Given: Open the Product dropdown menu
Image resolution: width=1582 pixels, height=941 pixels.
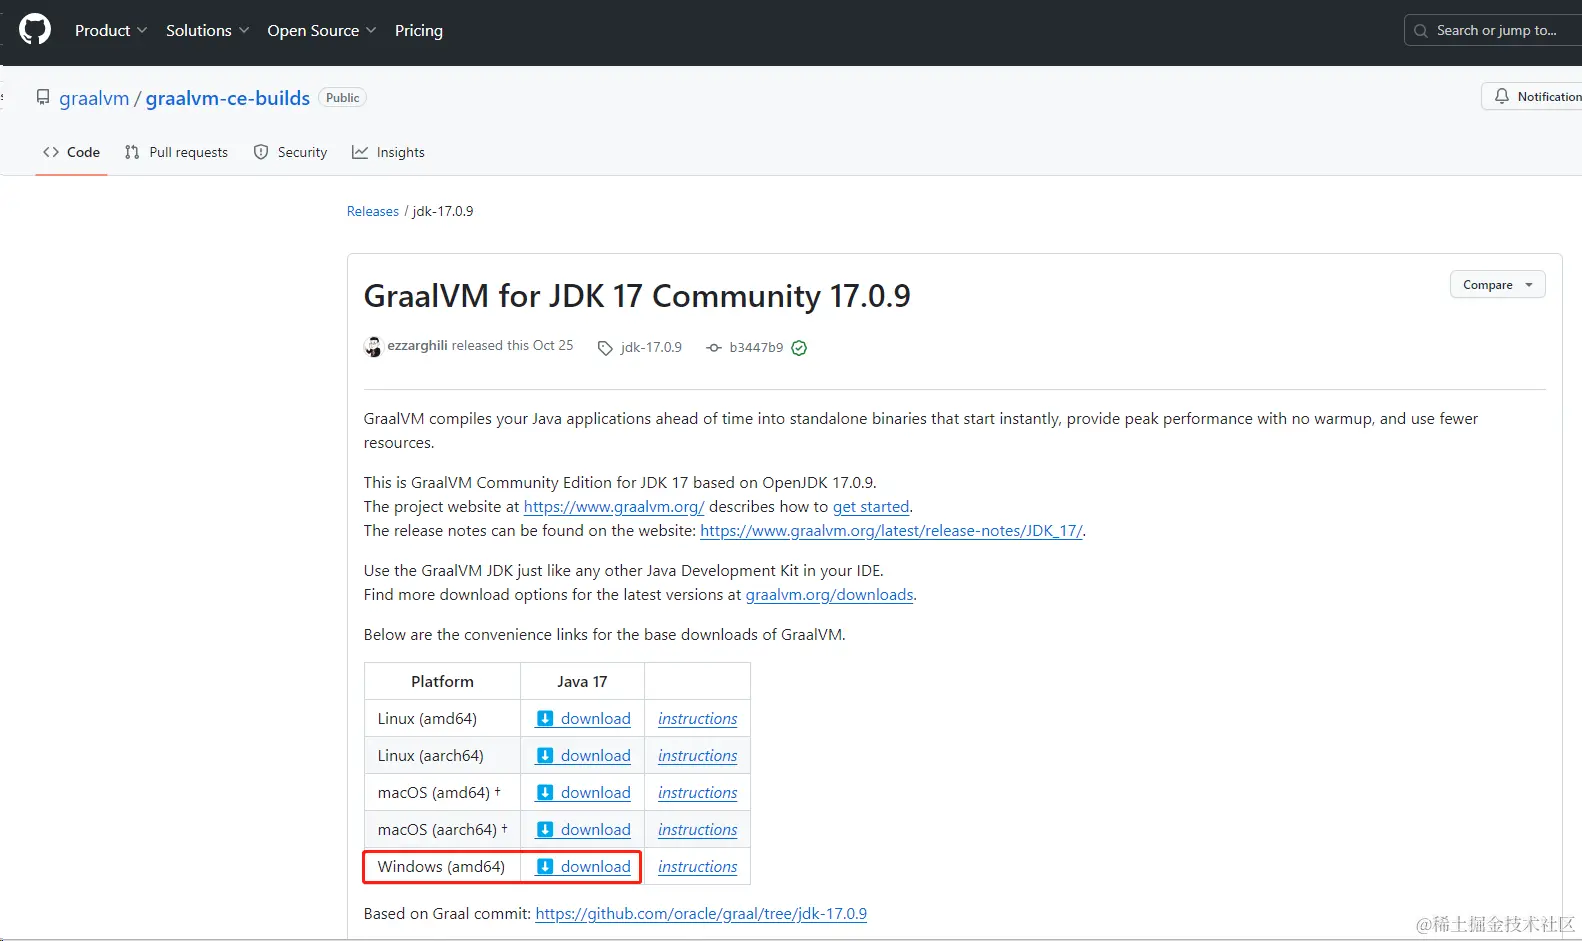Looking at the screenshot, I should click(x=111, y=31).
